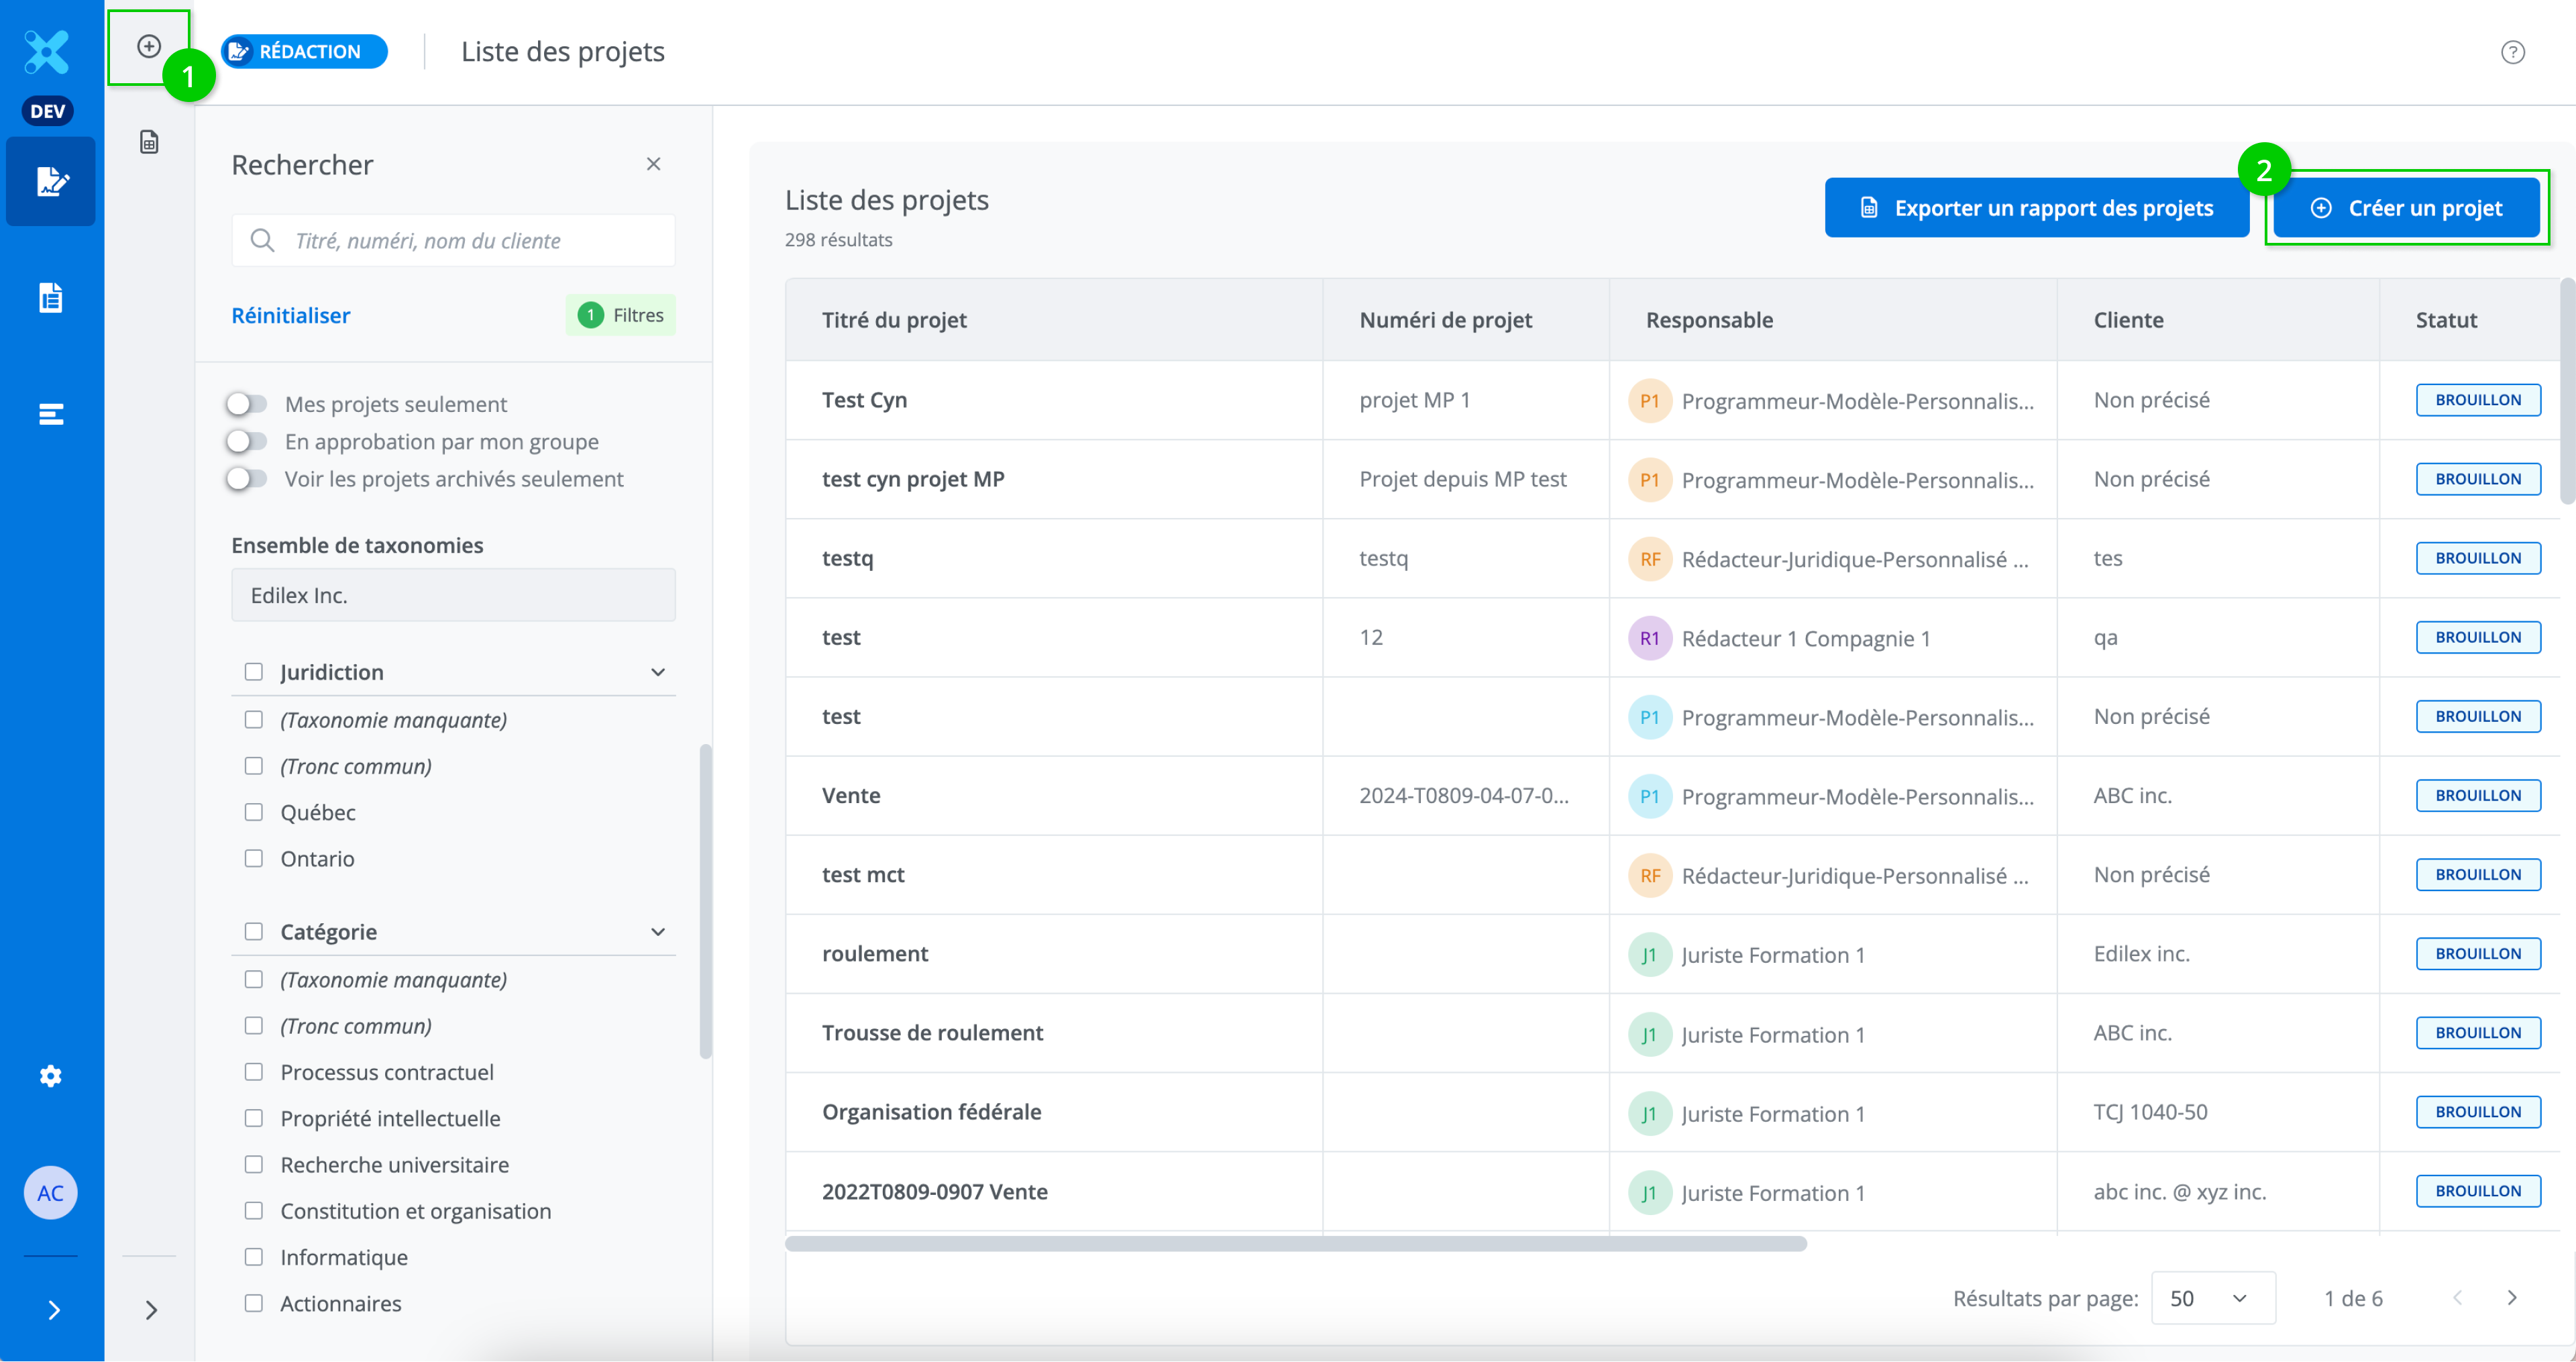Click the document icon in the blue sidebar
The height and width of the screenshot is (1362, 2576).
coord(51,297)
